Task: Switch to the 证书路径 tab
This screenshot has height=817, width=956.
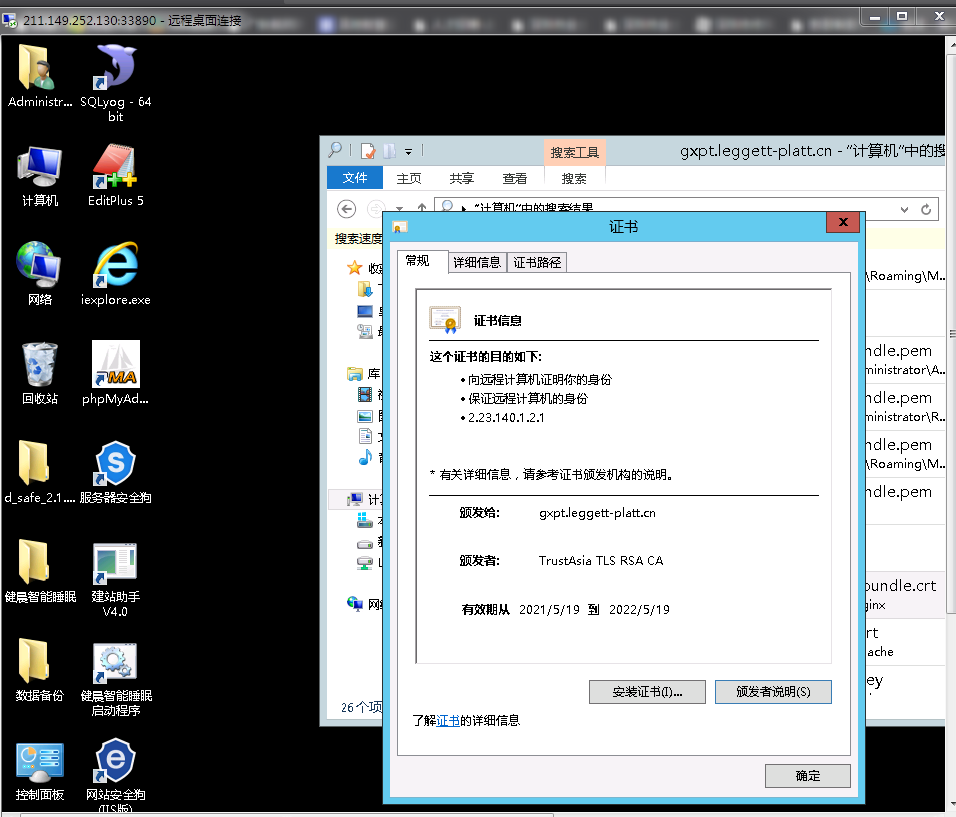Action: (537, 263)
